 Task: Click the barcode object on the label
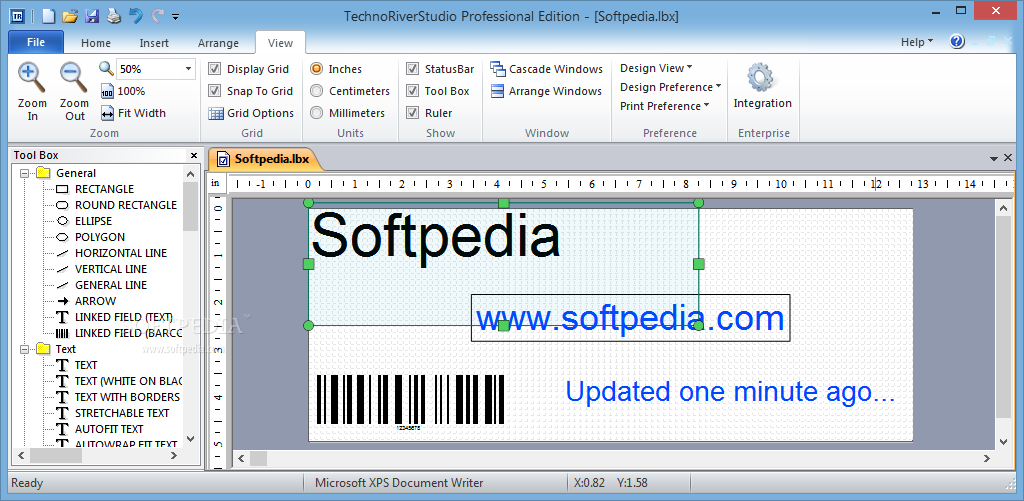point(410,402)
